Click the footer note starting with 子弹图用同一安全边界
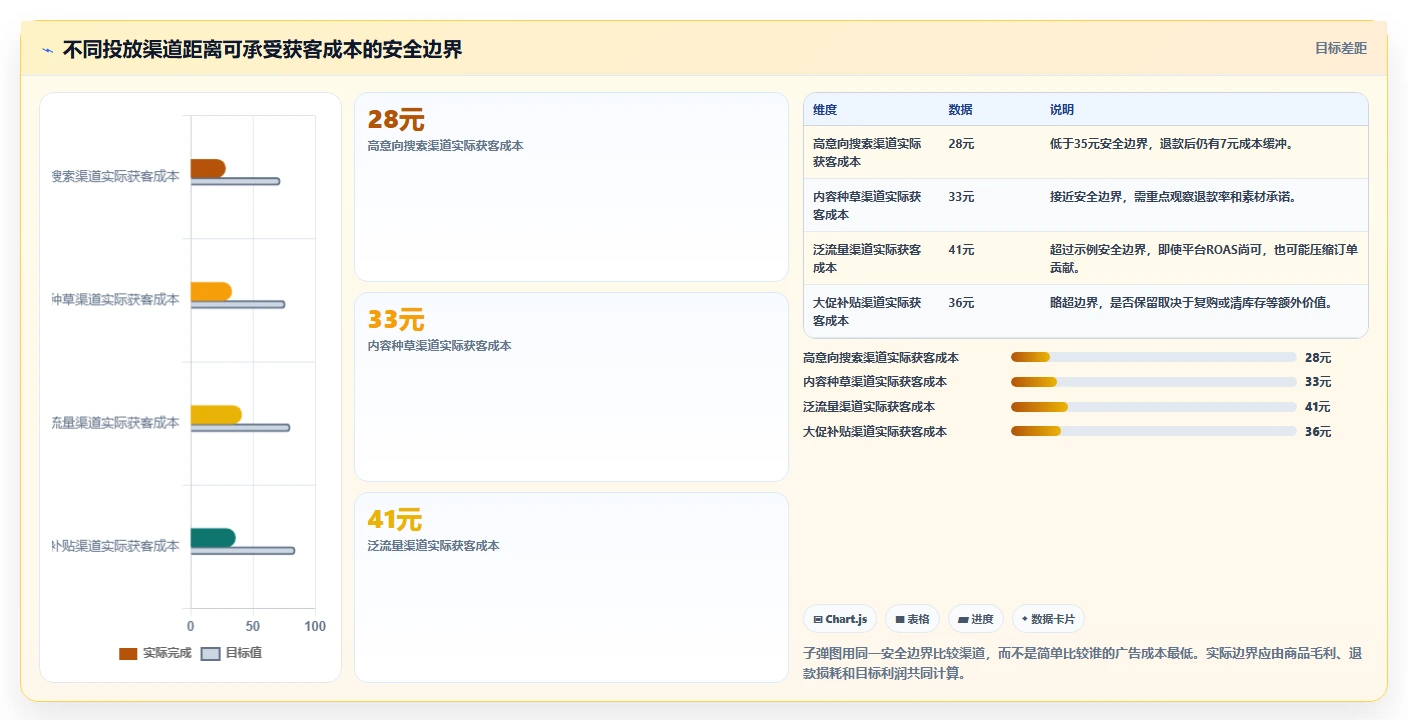Viewport: 1408px width, 720px height. [1083, 663]
